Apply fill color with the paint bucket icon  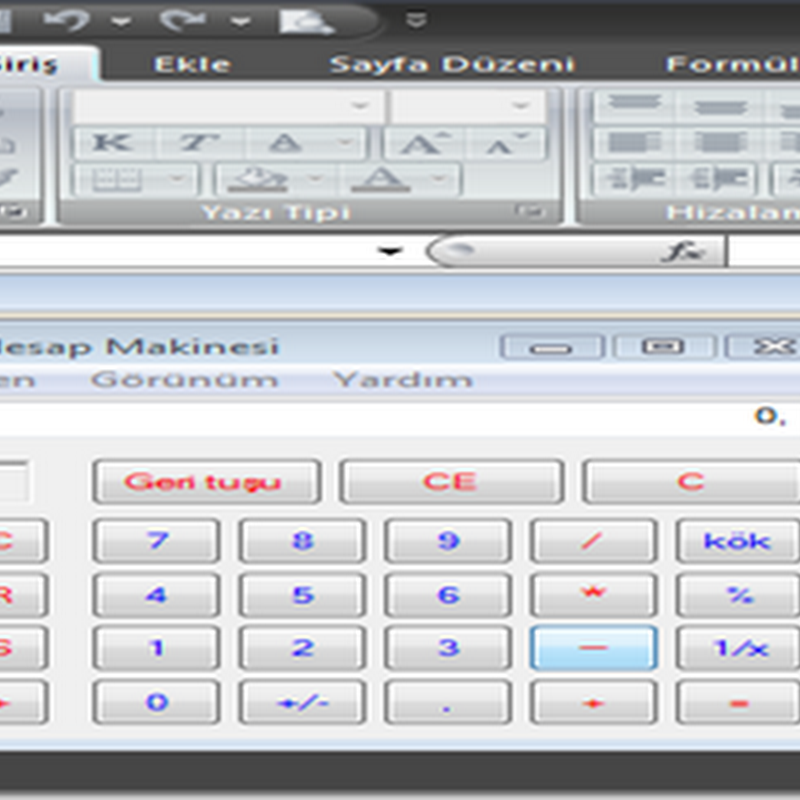(x=257, y=180)
